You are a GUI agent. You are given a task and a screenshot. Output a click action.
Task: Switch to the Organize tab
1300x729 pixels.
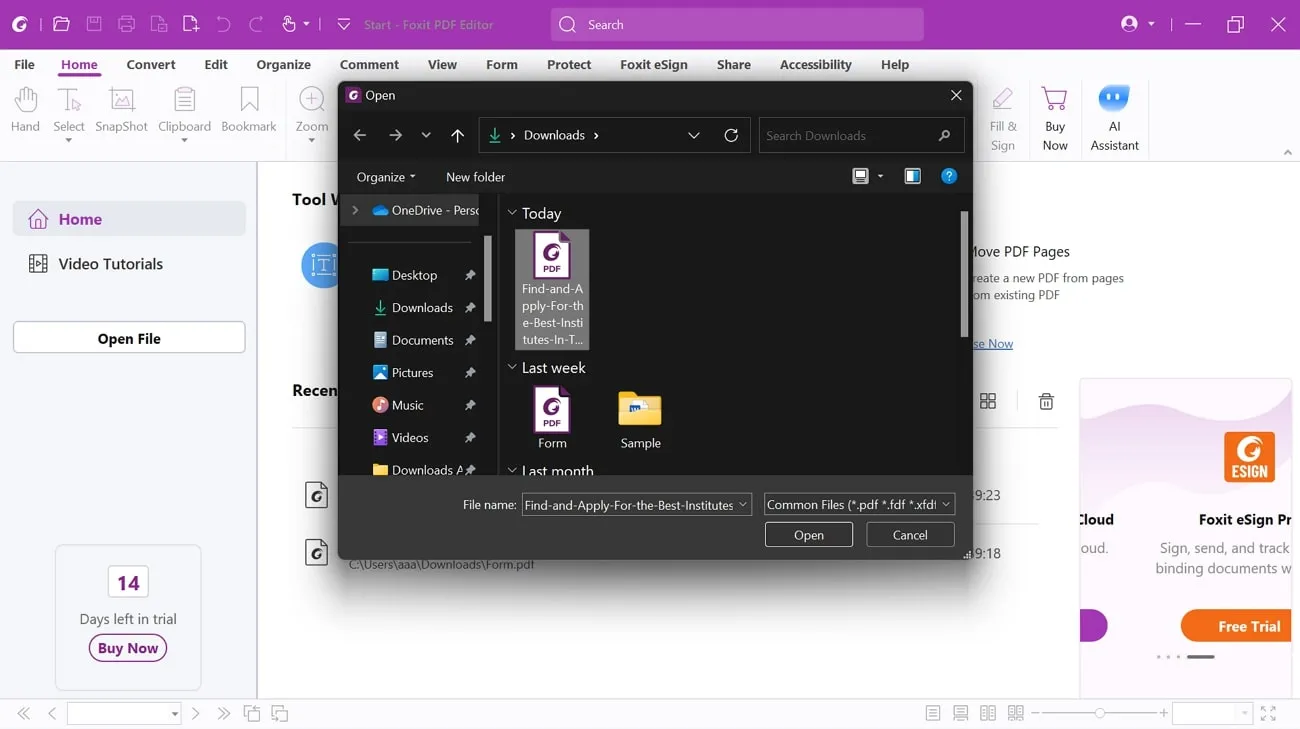pyautogui.click(x=284, y=64)
